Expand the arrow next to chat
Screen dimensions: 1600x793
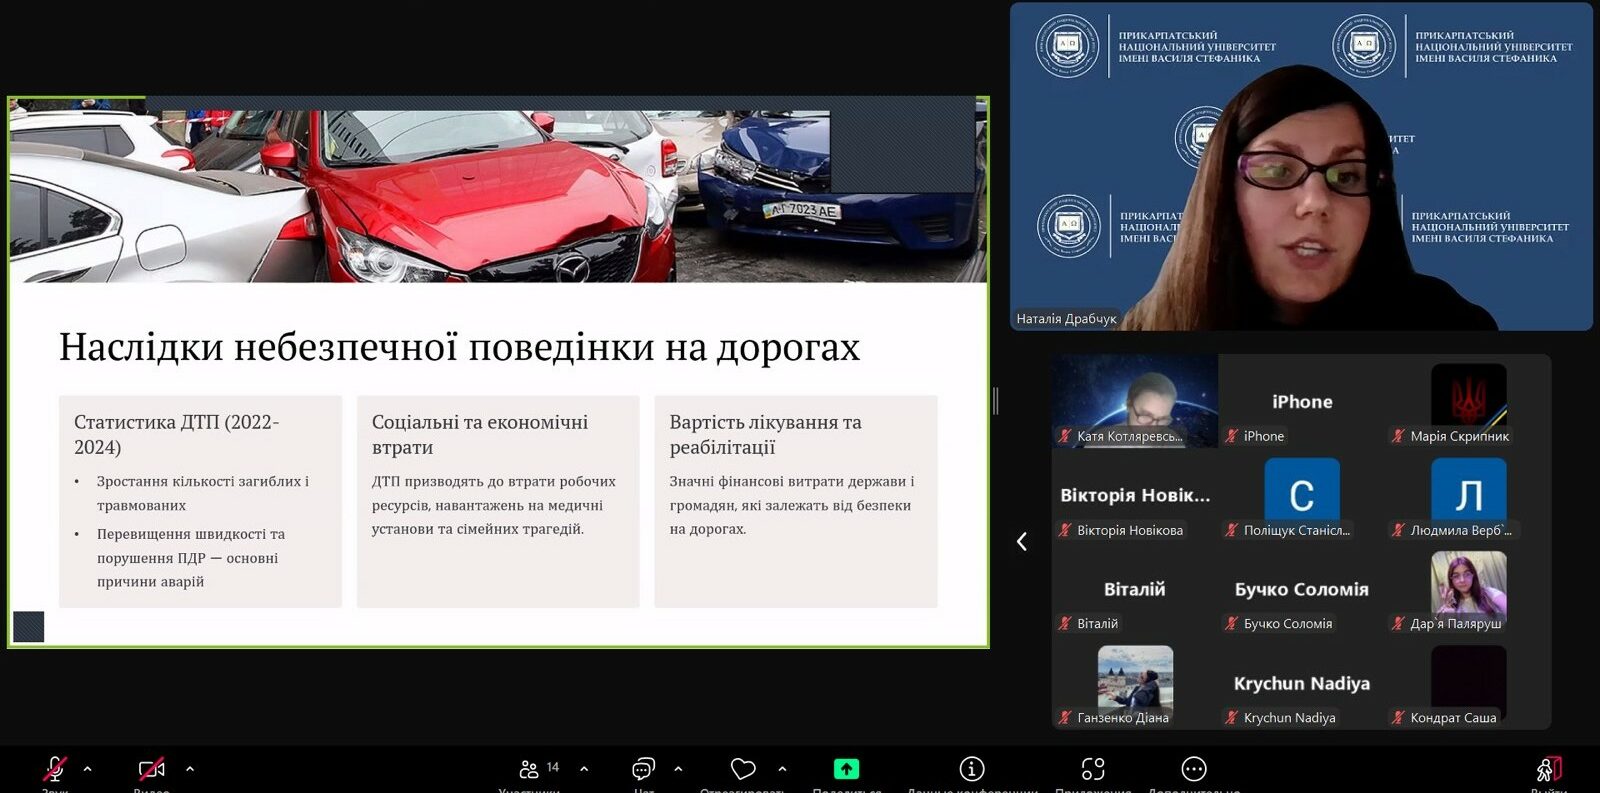point(678,769)
